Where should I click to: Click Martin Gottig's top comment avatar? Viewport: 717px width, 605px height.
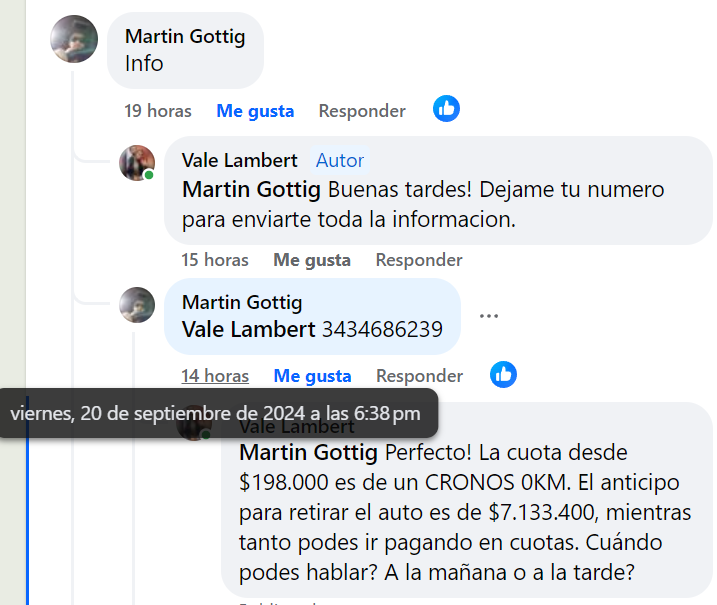tap(74, 39)
